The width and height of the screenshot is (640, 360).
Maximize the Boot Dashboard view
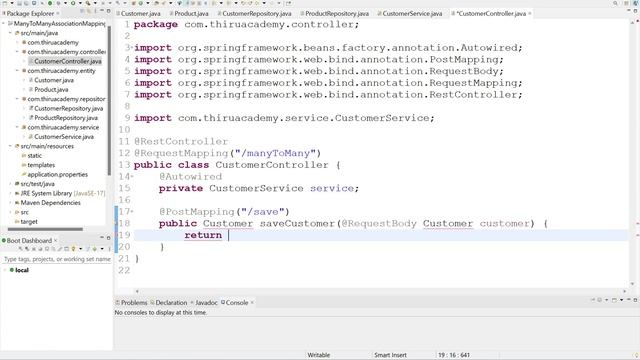[109, 238]
